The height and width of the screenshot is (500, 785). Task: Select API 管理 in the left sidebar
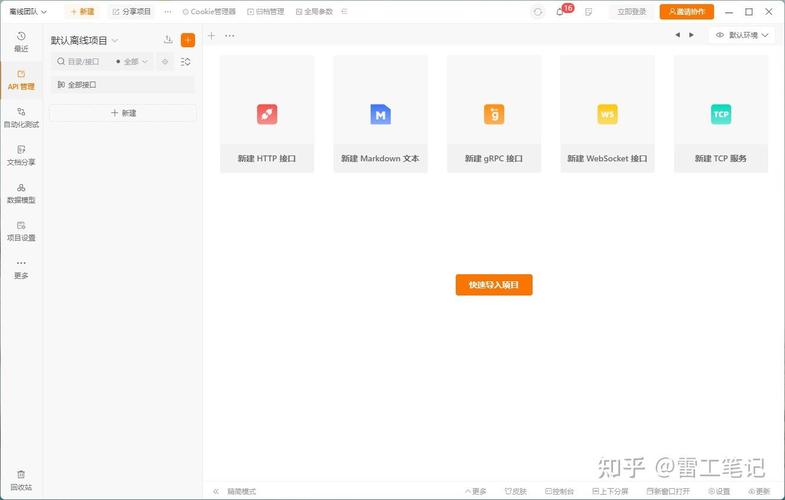point(21,80)
